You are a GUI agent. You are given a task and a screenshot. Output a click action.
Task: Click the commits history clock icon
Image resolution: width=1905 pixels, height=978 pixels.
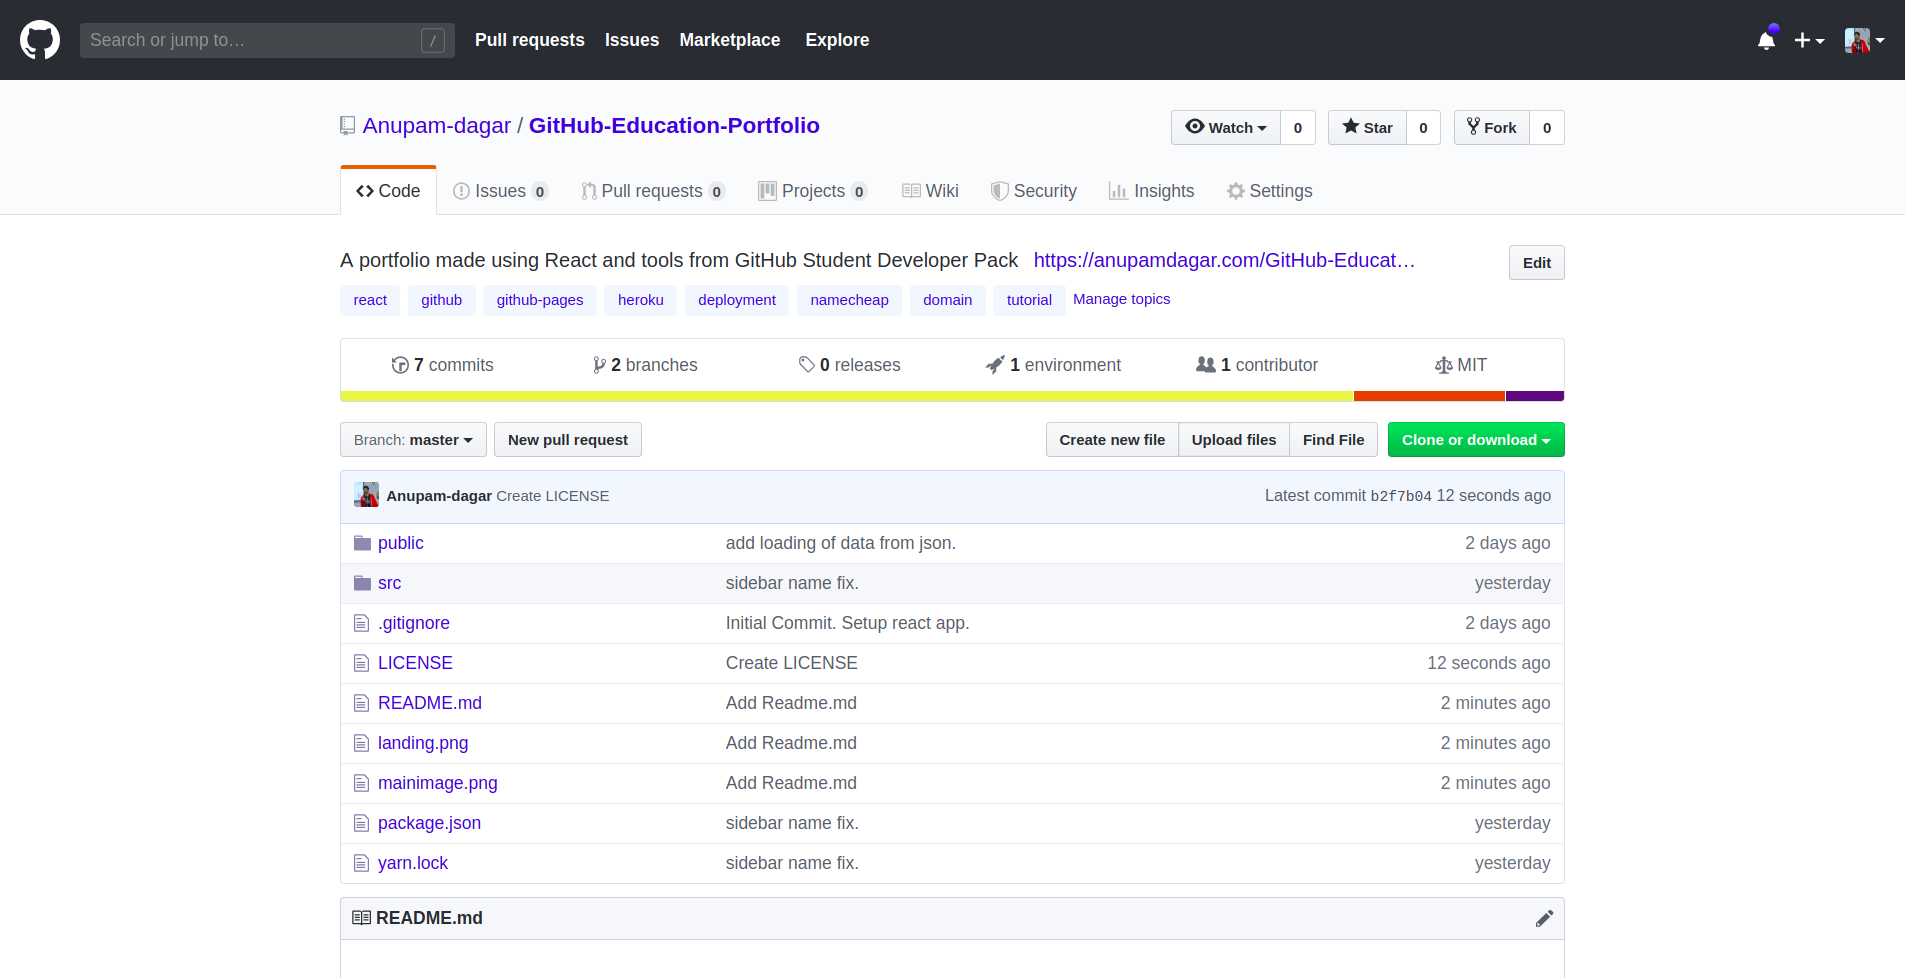point(400,365)
